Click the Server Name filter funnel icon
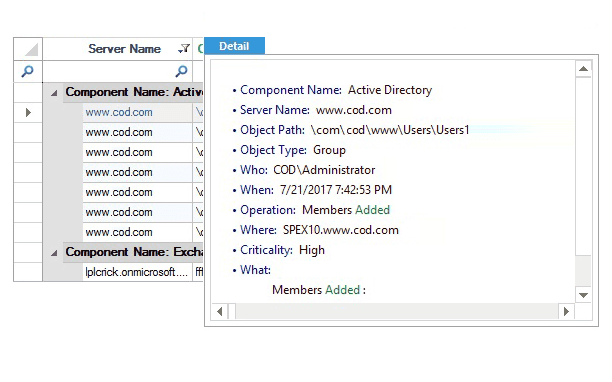This screenshot has height=382, width=612. [184, 49]
